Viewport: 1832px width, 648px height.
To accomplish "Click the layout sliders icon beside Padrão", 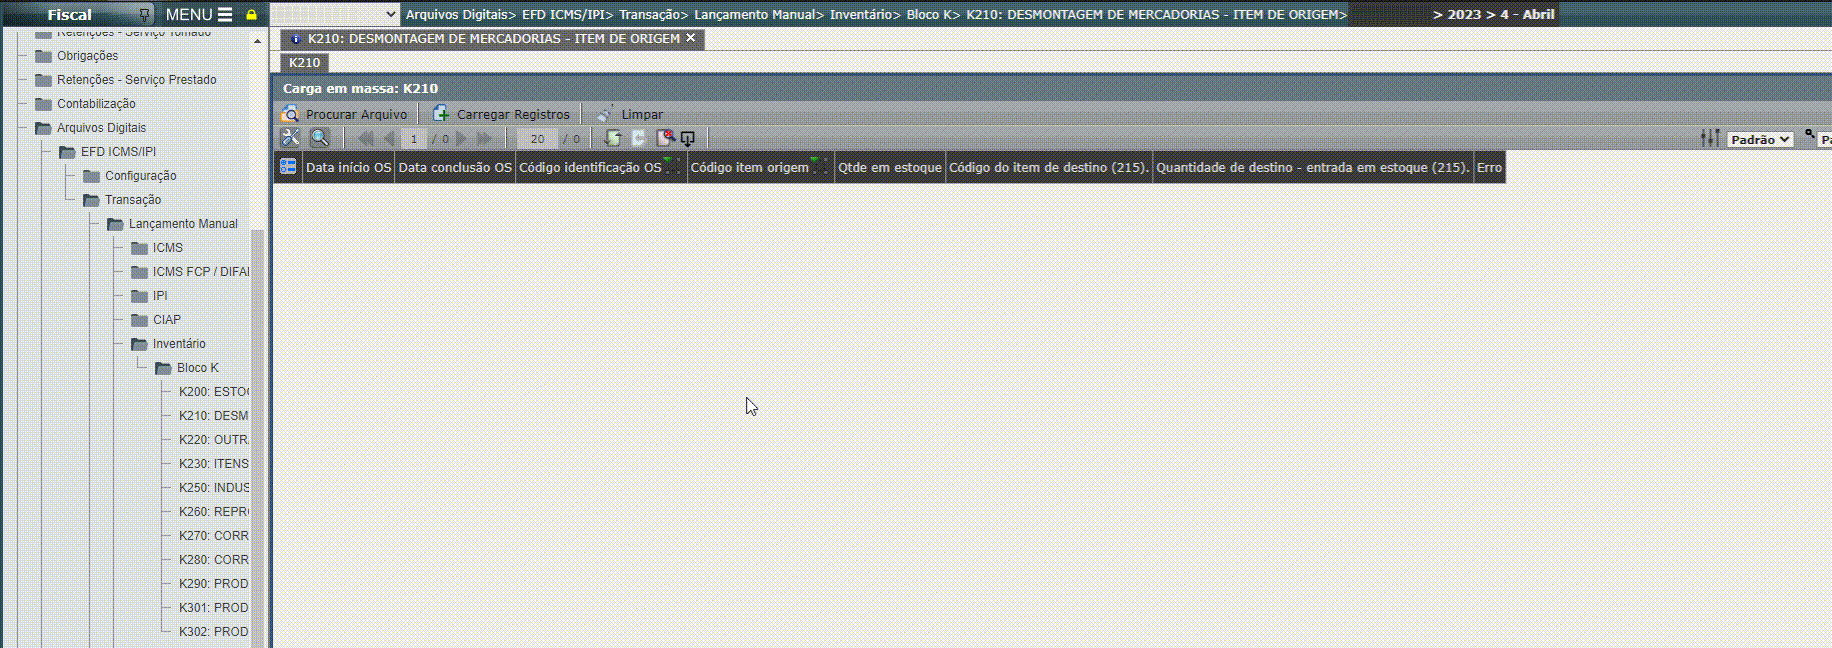I will click(1710, 139).
